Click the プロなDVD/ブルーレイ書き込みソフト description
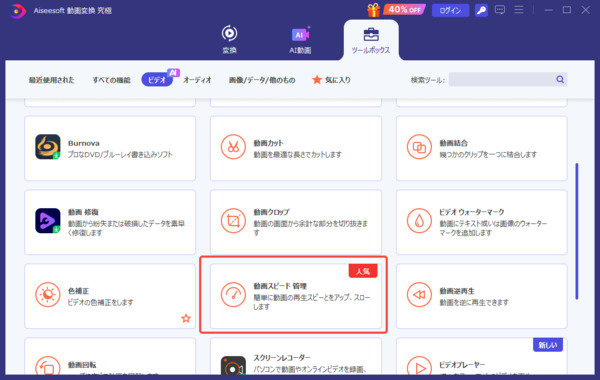This screenshot has width=600, height=380. click(x=120, y=155)
